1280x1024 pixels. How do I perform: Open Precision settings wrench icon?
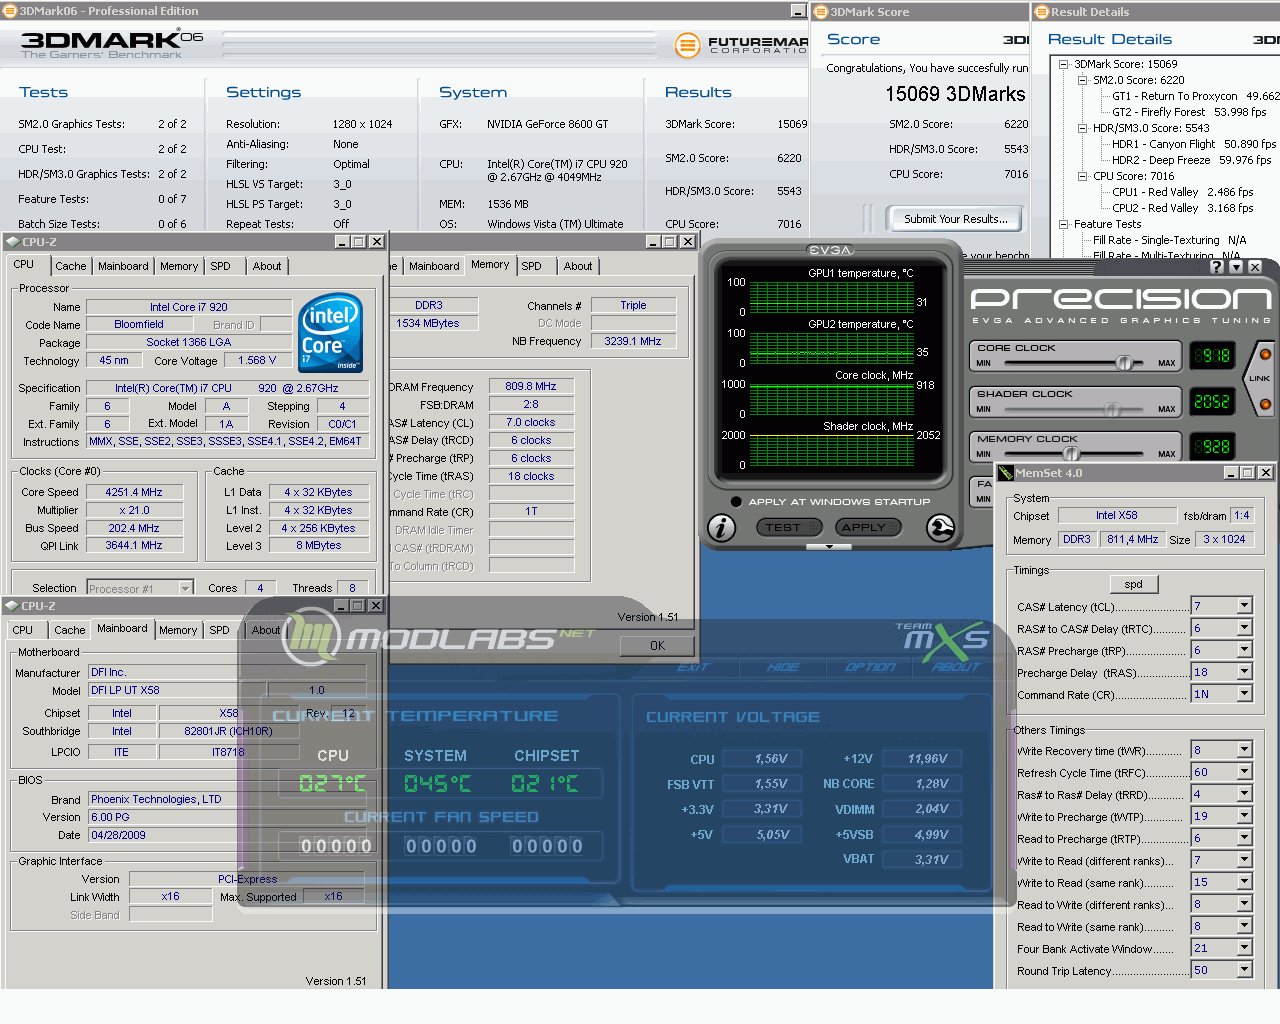(x=941, y=528)
